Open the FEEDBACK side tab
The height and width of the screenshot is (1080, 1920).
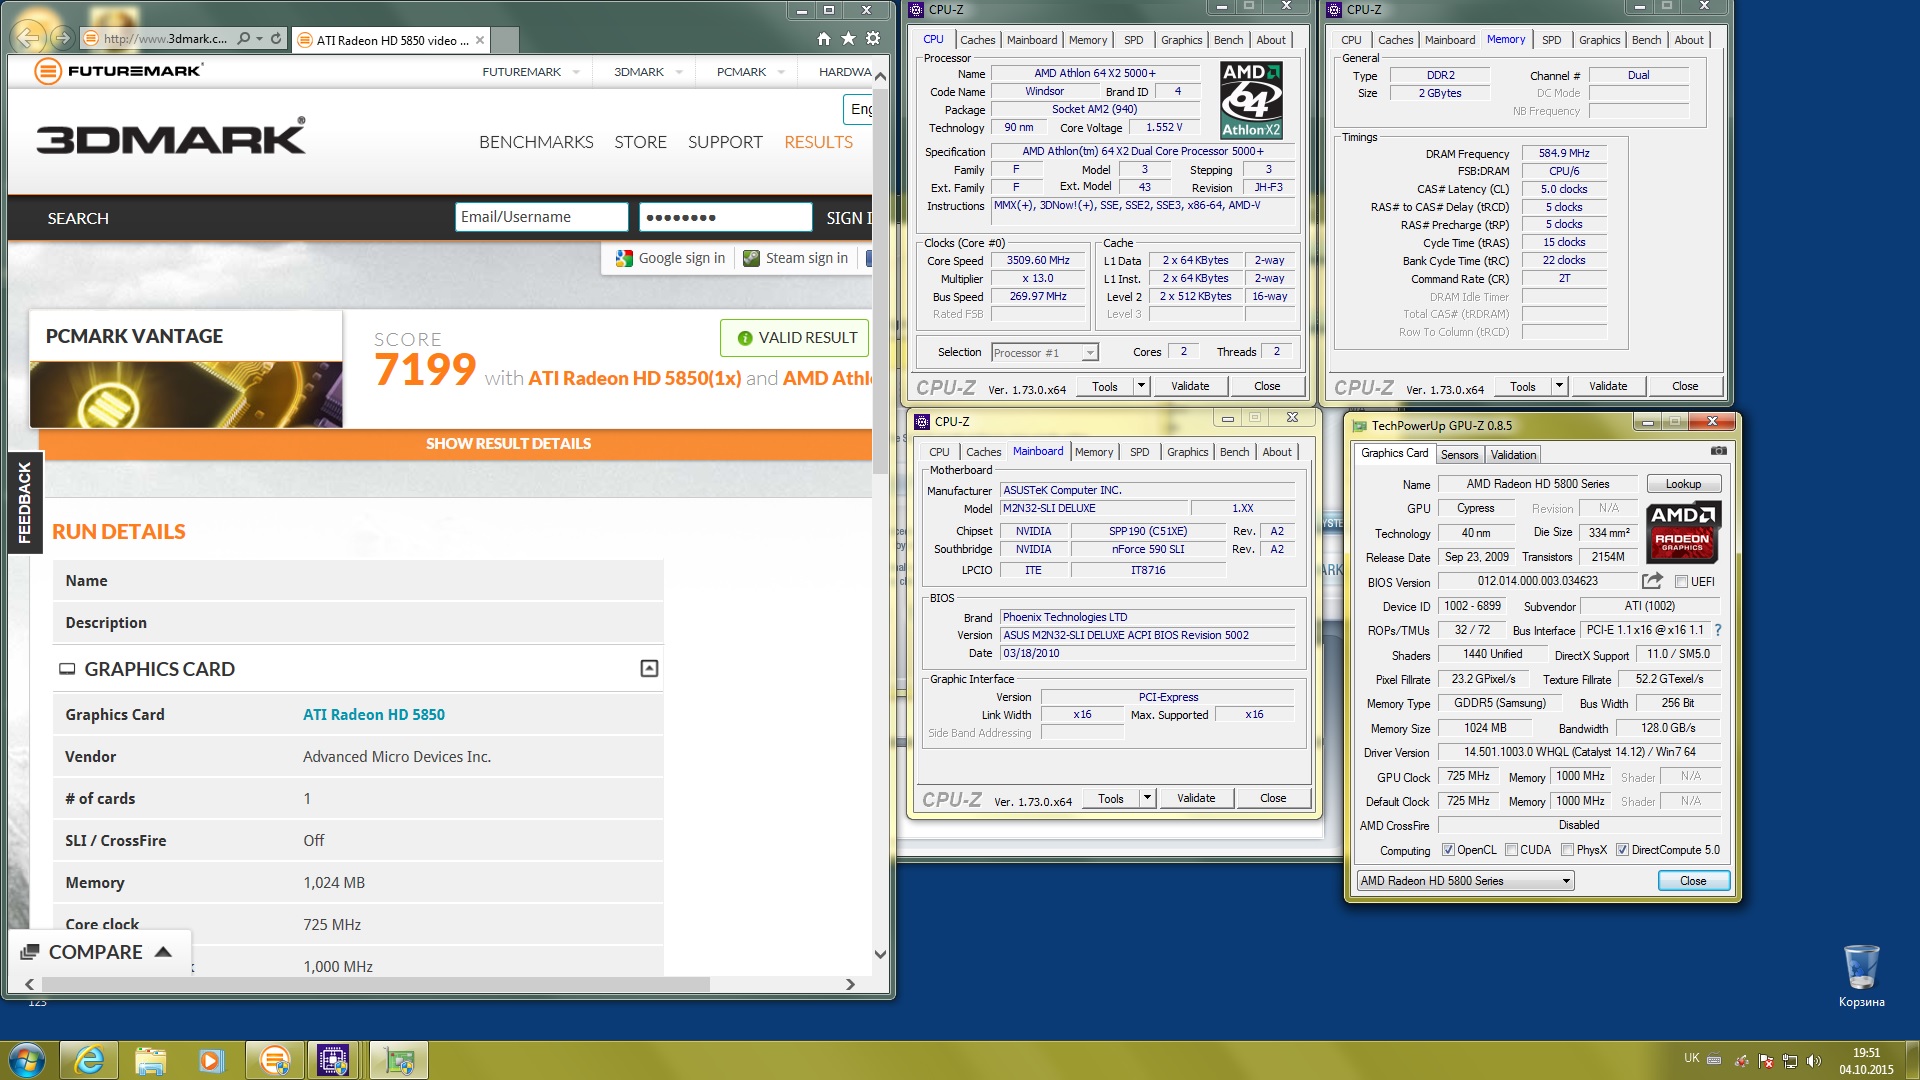pos(25,502)
